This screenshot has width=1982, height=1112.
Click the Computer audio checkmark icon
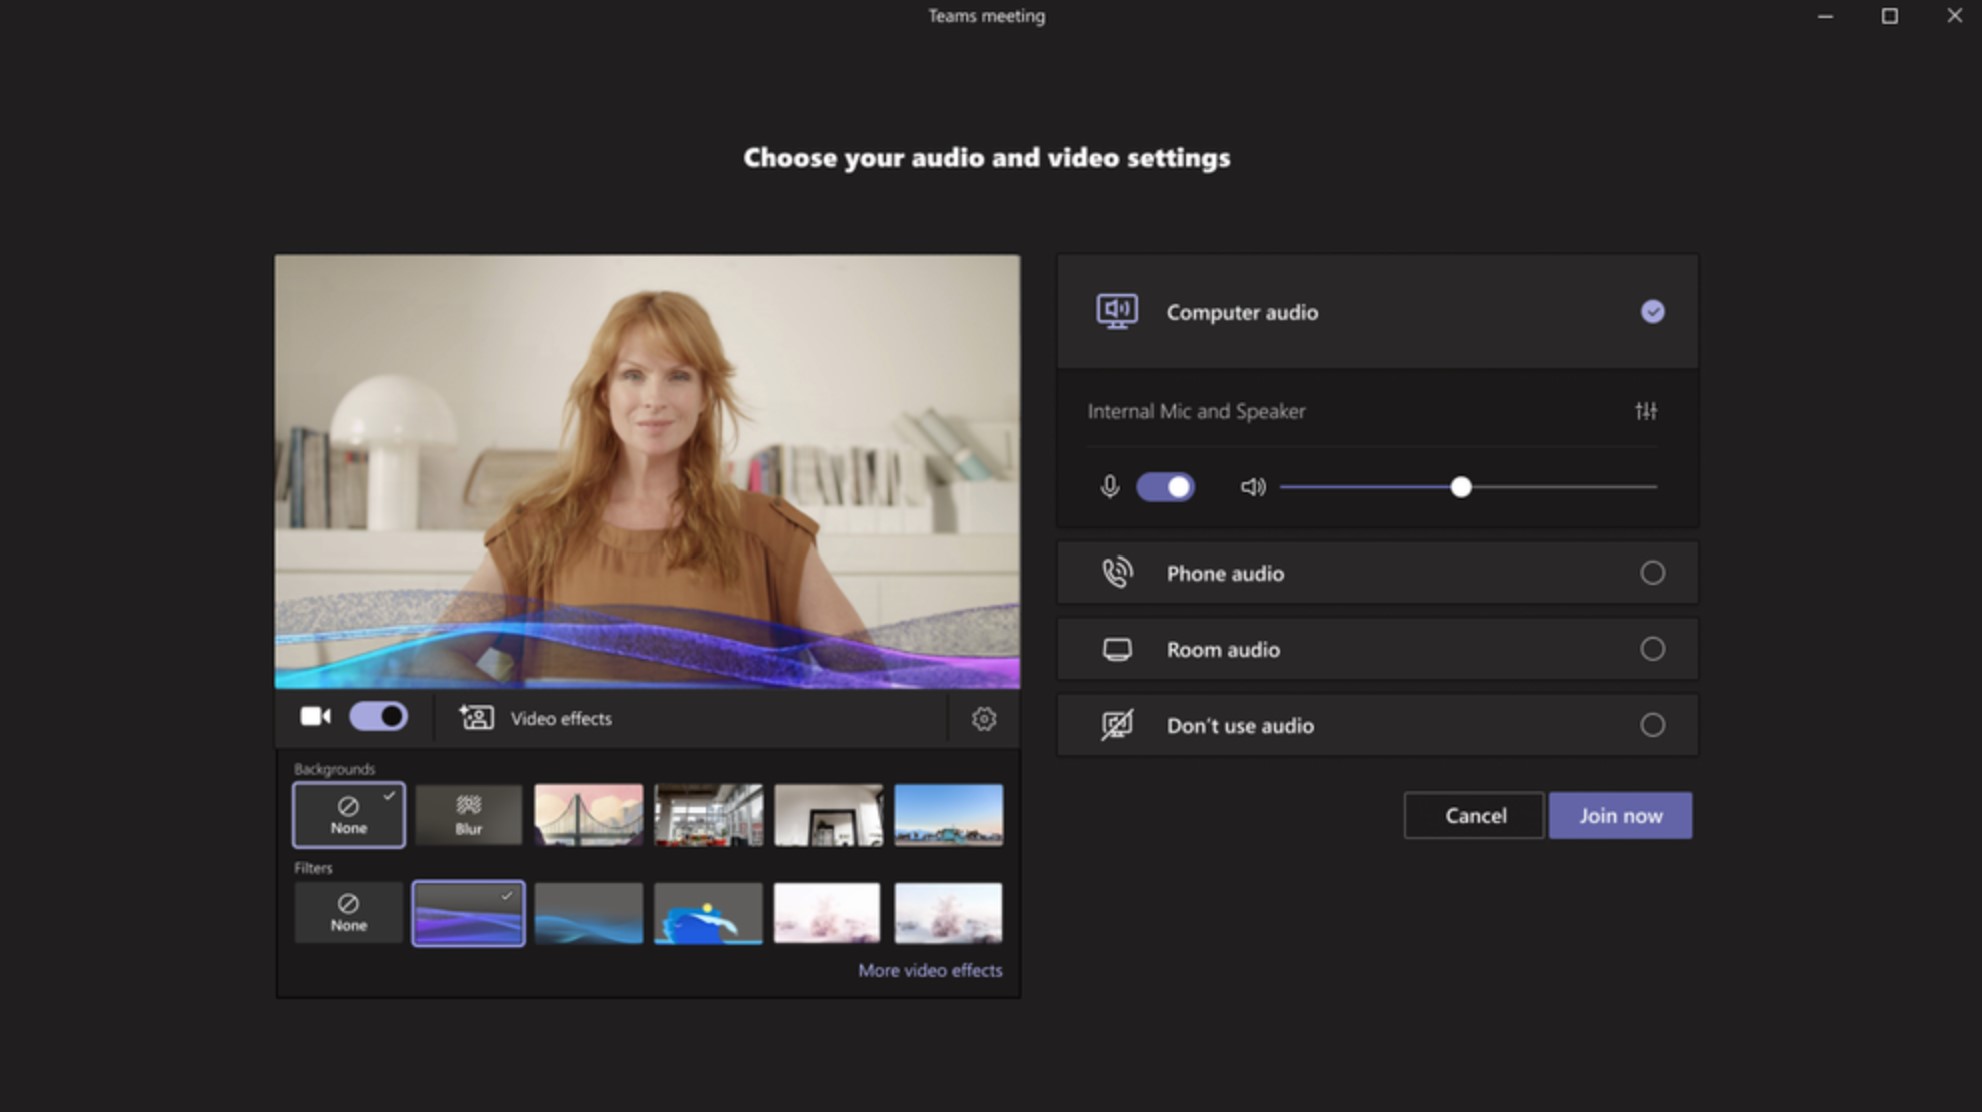click(x=1654, y=312)
